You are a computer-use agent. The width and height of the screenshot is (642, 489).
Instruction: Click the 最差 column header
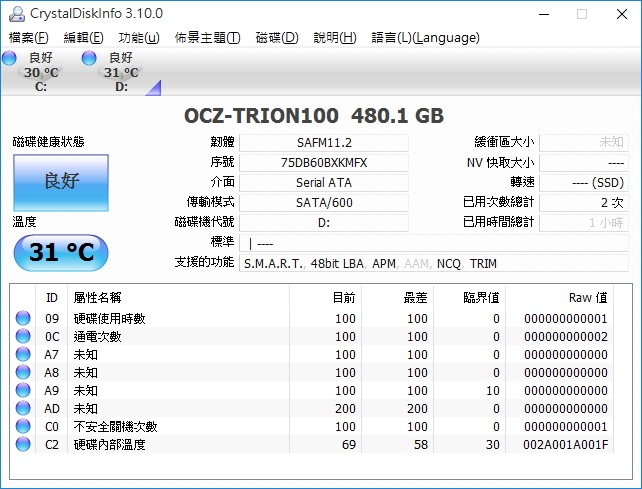(x=398, y=298)
